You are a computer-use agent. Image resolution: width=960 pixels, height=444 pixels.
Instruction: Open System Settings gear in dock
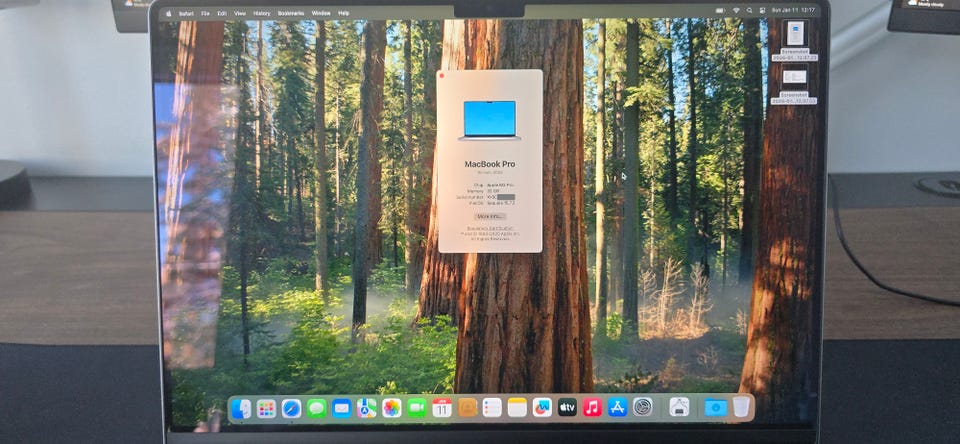click(x=643, y=407)
